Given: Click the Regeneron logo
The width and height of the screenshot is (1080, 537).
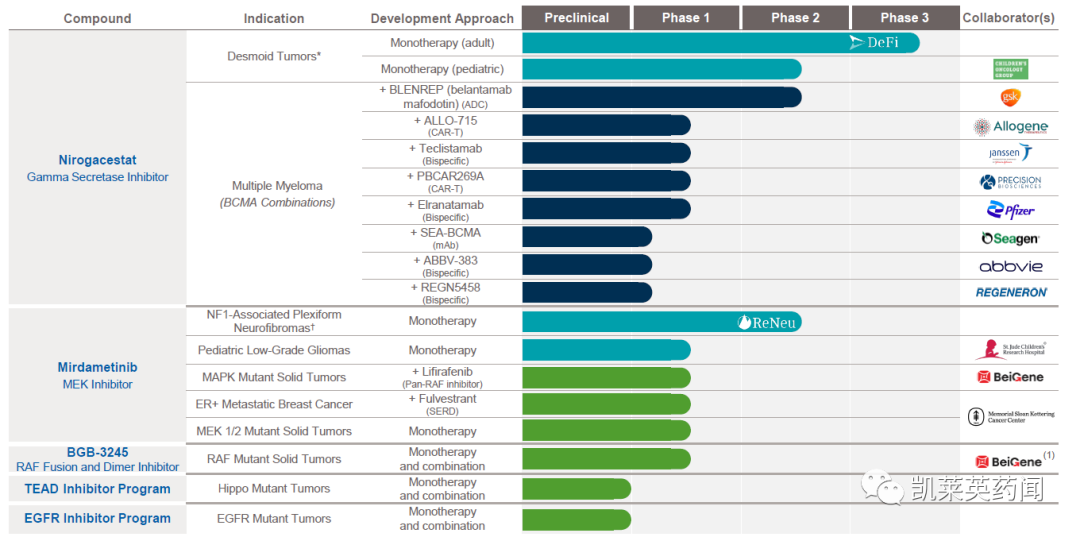Looking at the screenshot, I should tap(1010, 293).
